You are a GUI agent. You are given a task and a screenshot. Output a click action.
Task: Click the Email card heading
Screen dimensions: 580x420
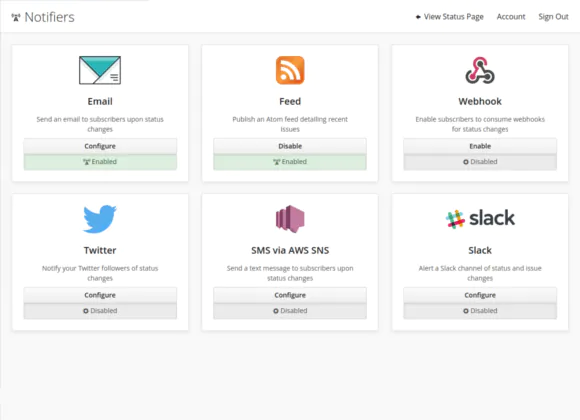click(100, 101)
